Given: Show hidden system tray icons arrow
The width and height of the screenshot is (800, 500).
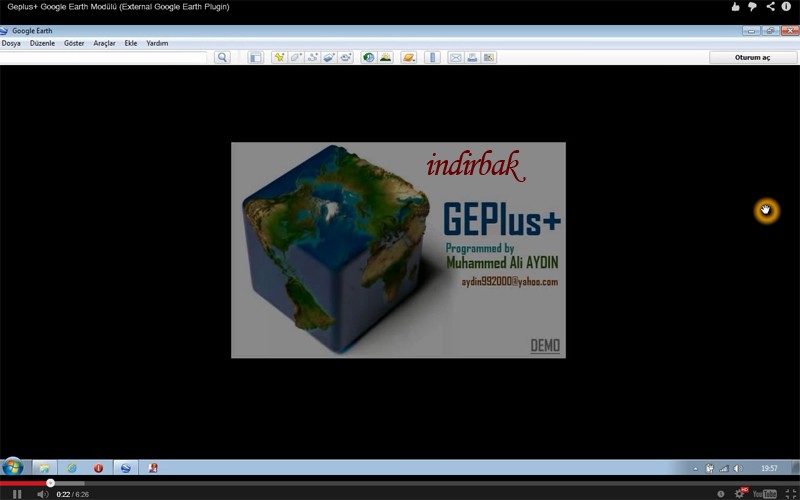Looking at the screenshot, I should click(695, 468).
